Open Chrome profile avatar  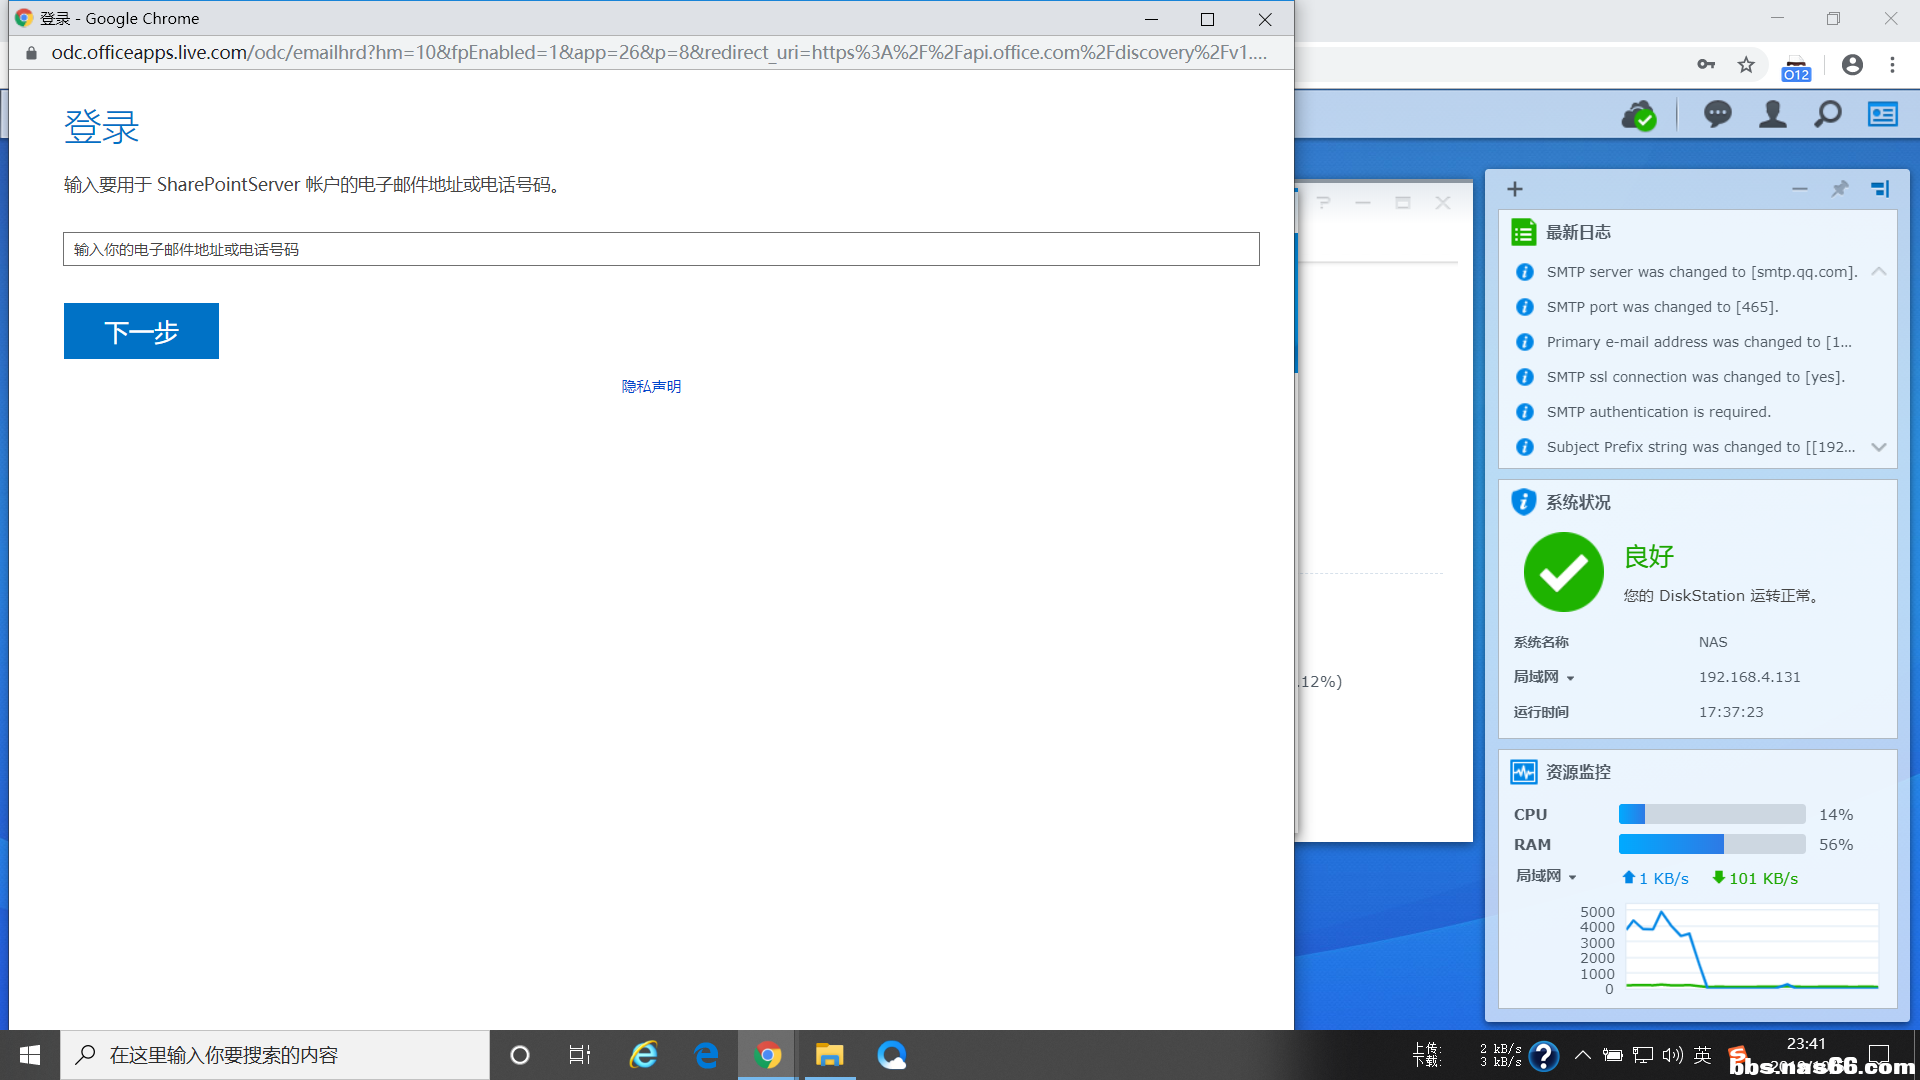coord(1852,65)
